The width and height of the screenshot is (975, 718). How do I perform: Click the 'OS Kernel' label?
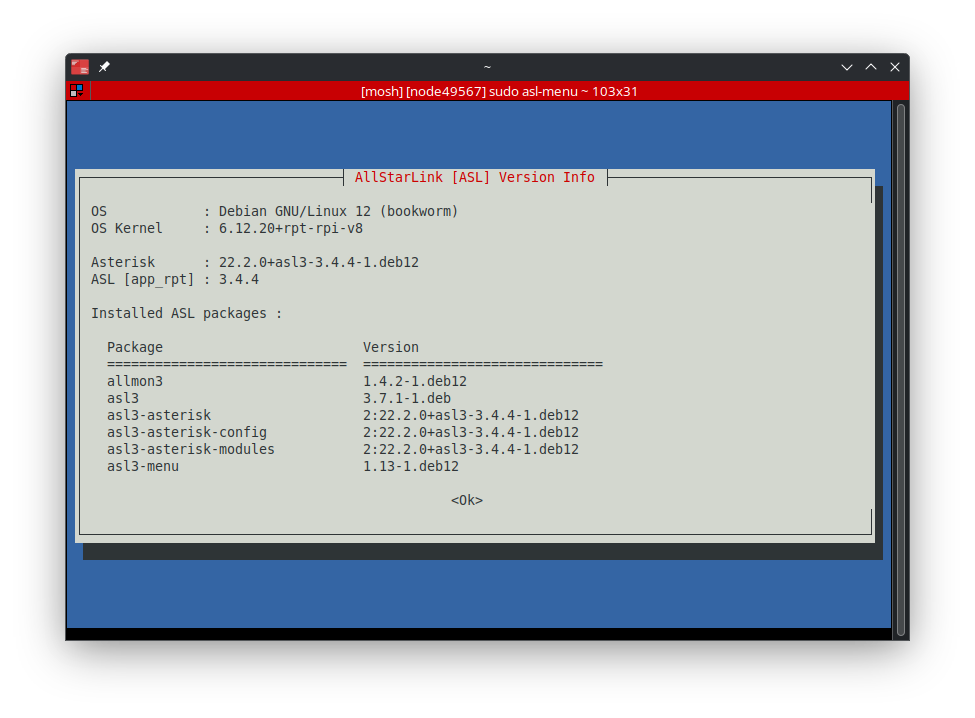click(x=126, y=228)
